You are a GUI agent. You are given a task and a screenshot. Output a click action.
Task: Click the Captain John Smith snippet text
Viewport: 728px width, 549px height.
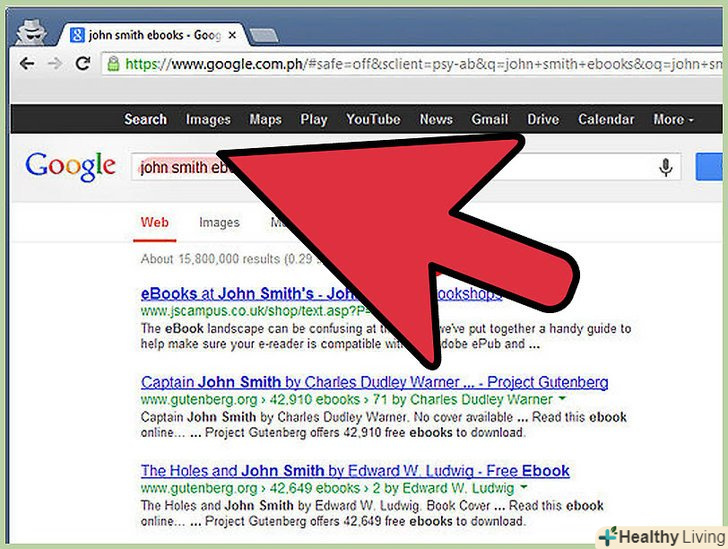click(x=384, y=425)
